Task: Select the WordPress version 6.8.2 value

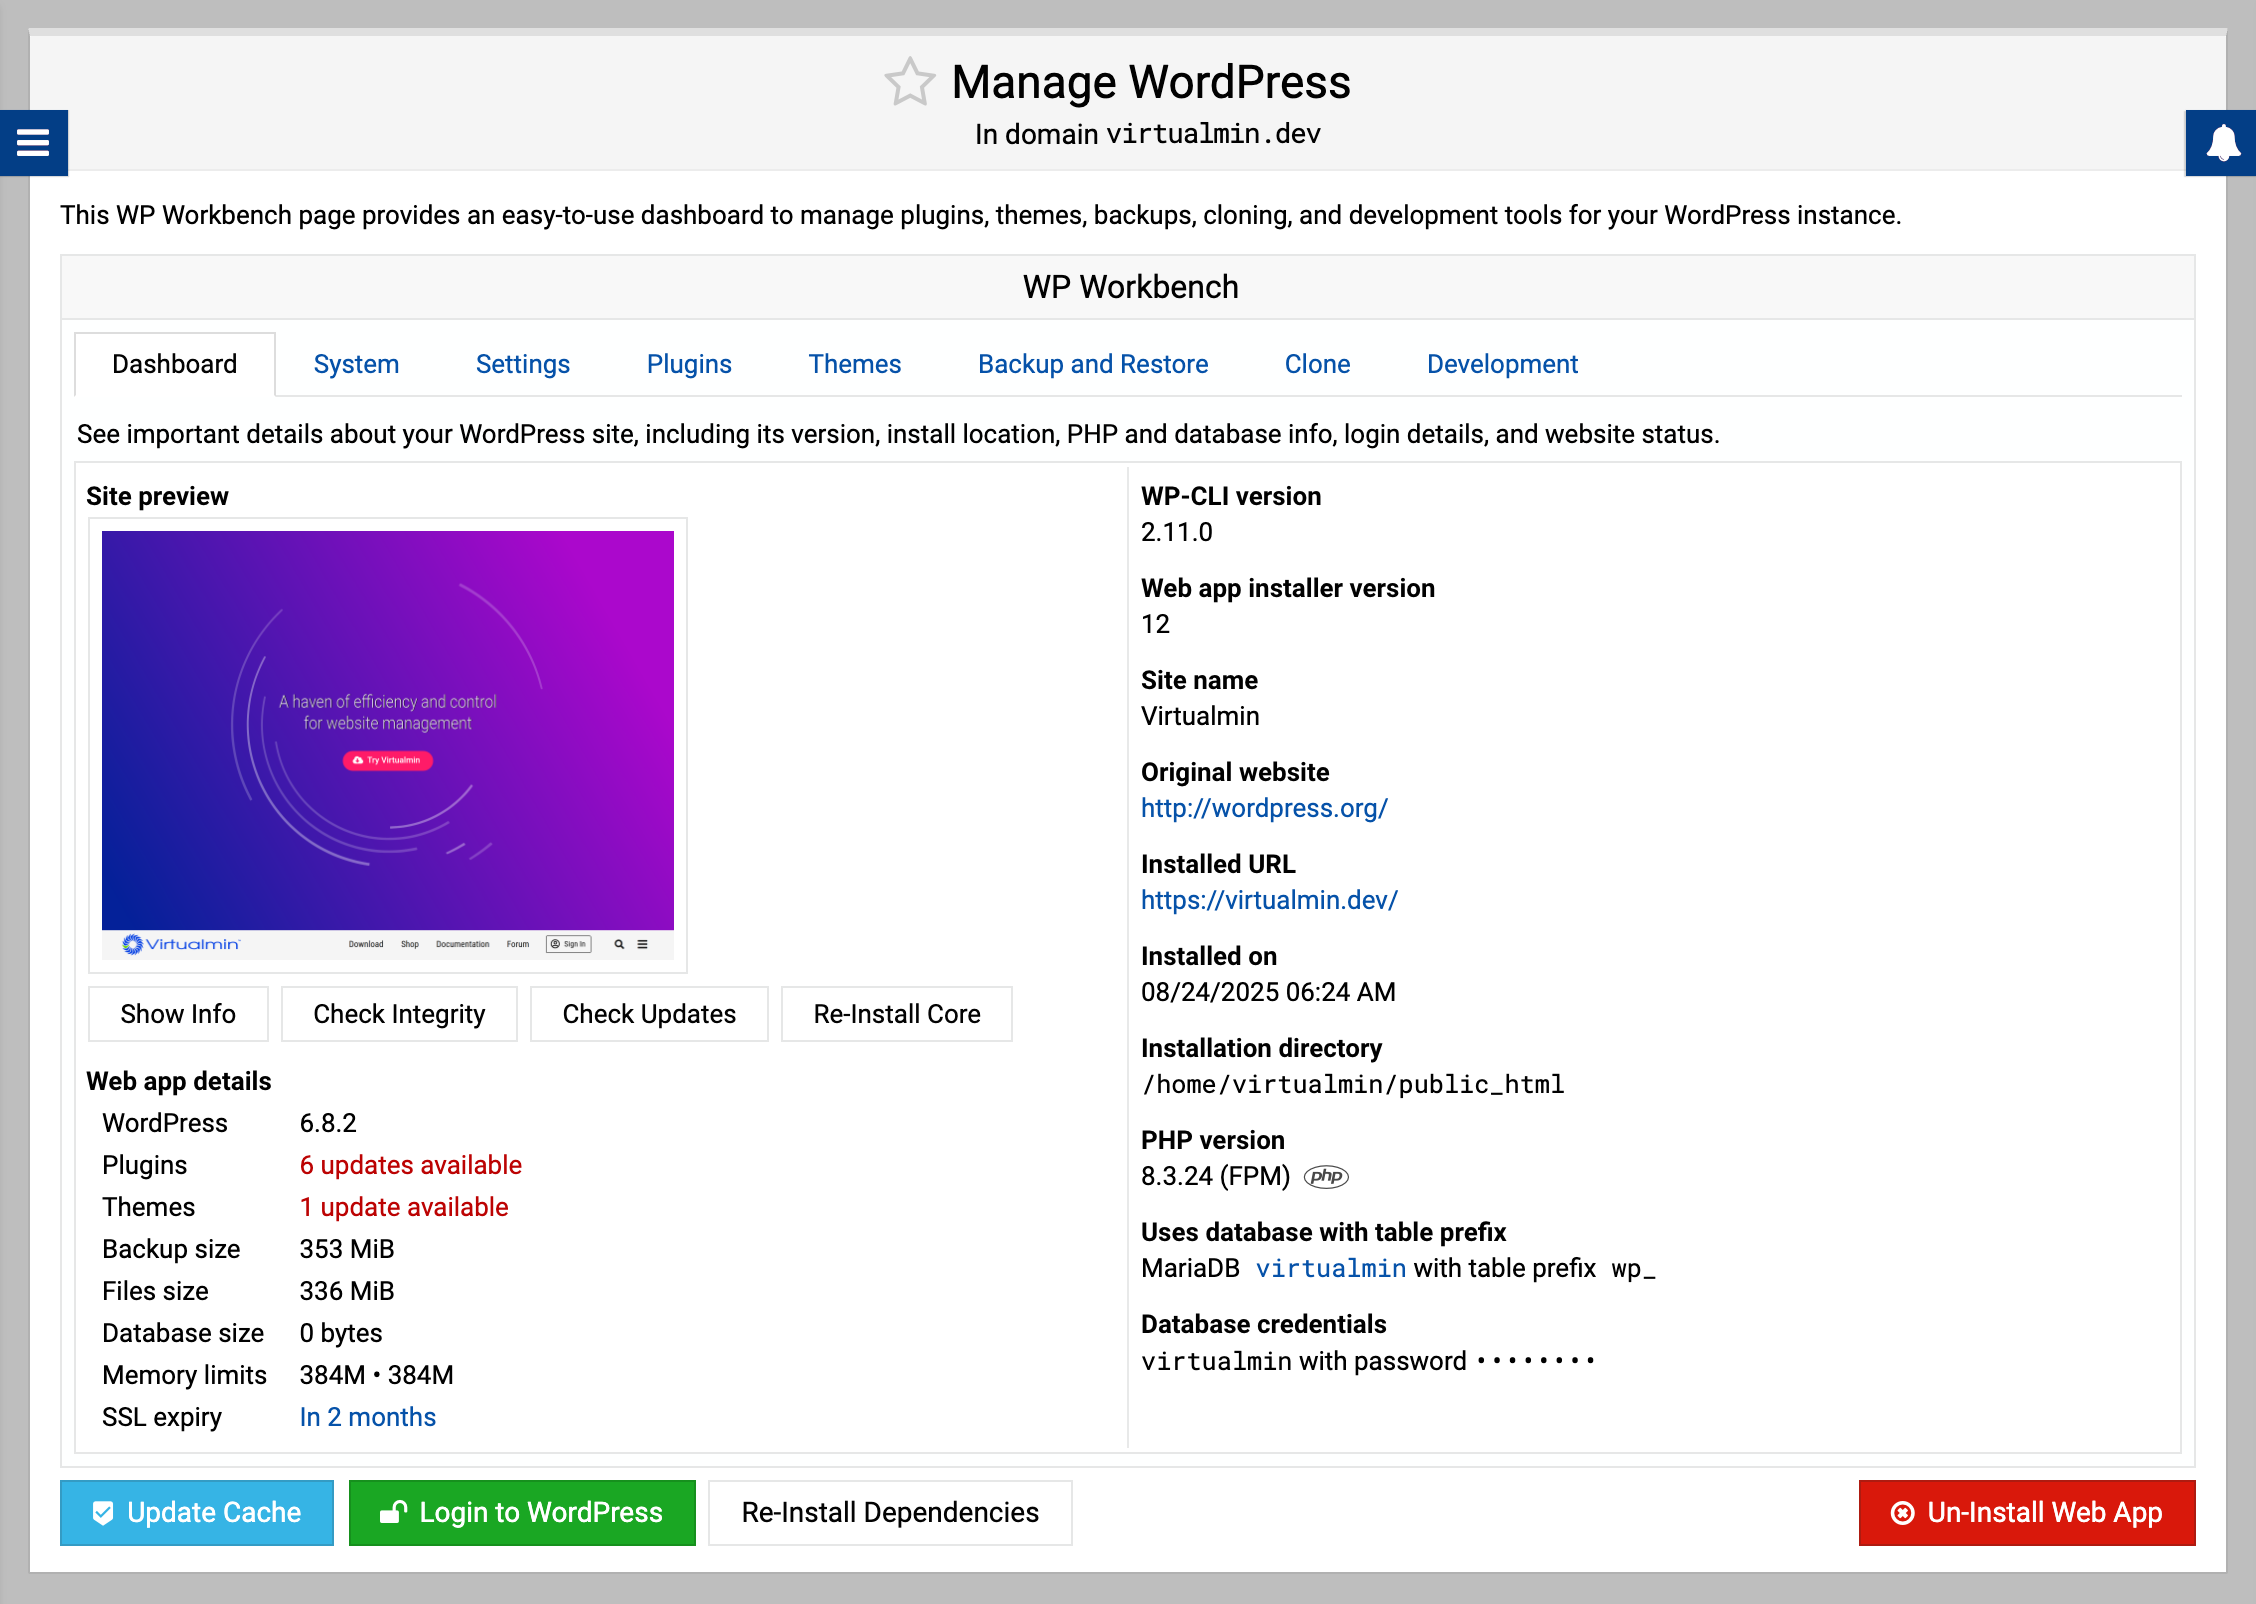Action: click(x=328, y=1123)
